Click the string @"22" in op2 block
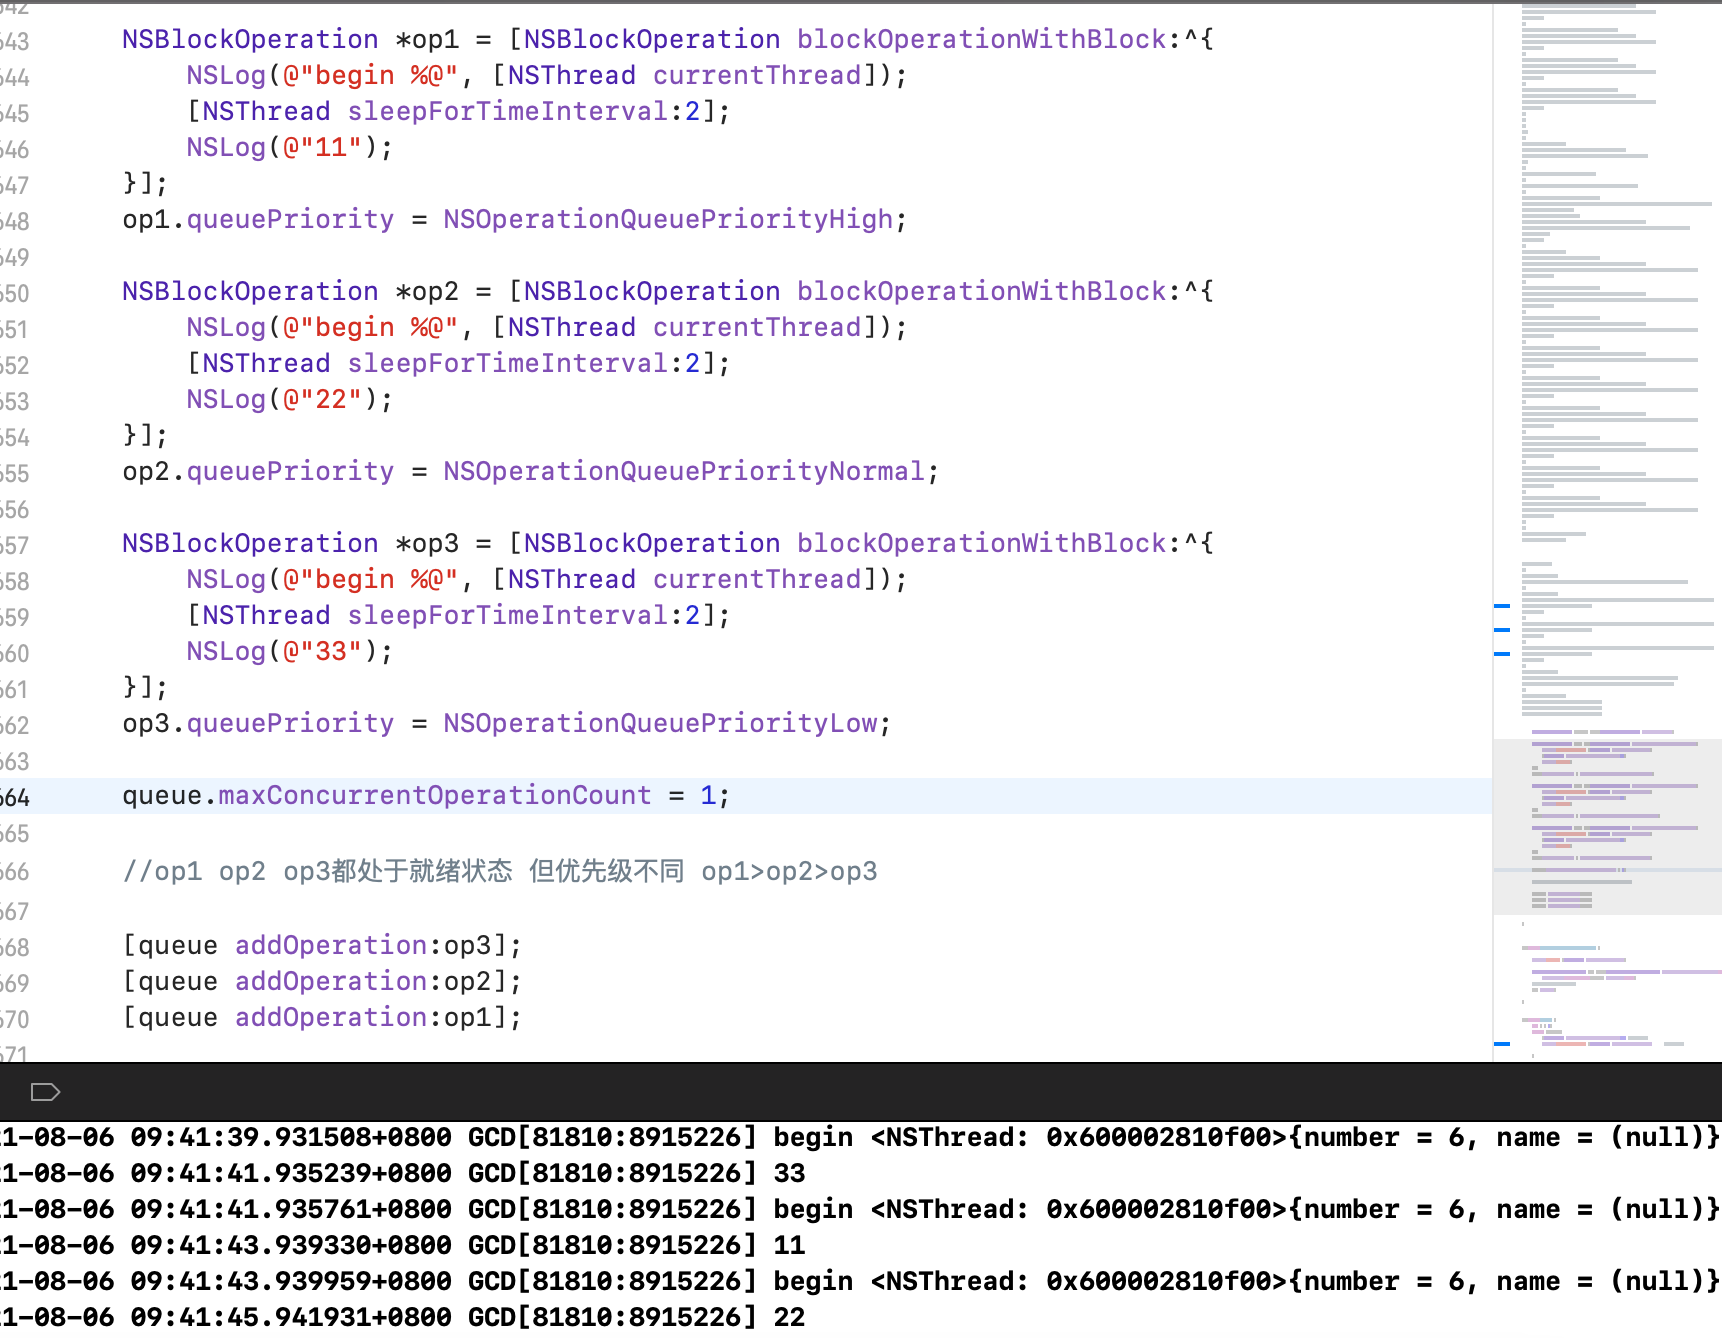1722x1338 pixels. point(322,400)
